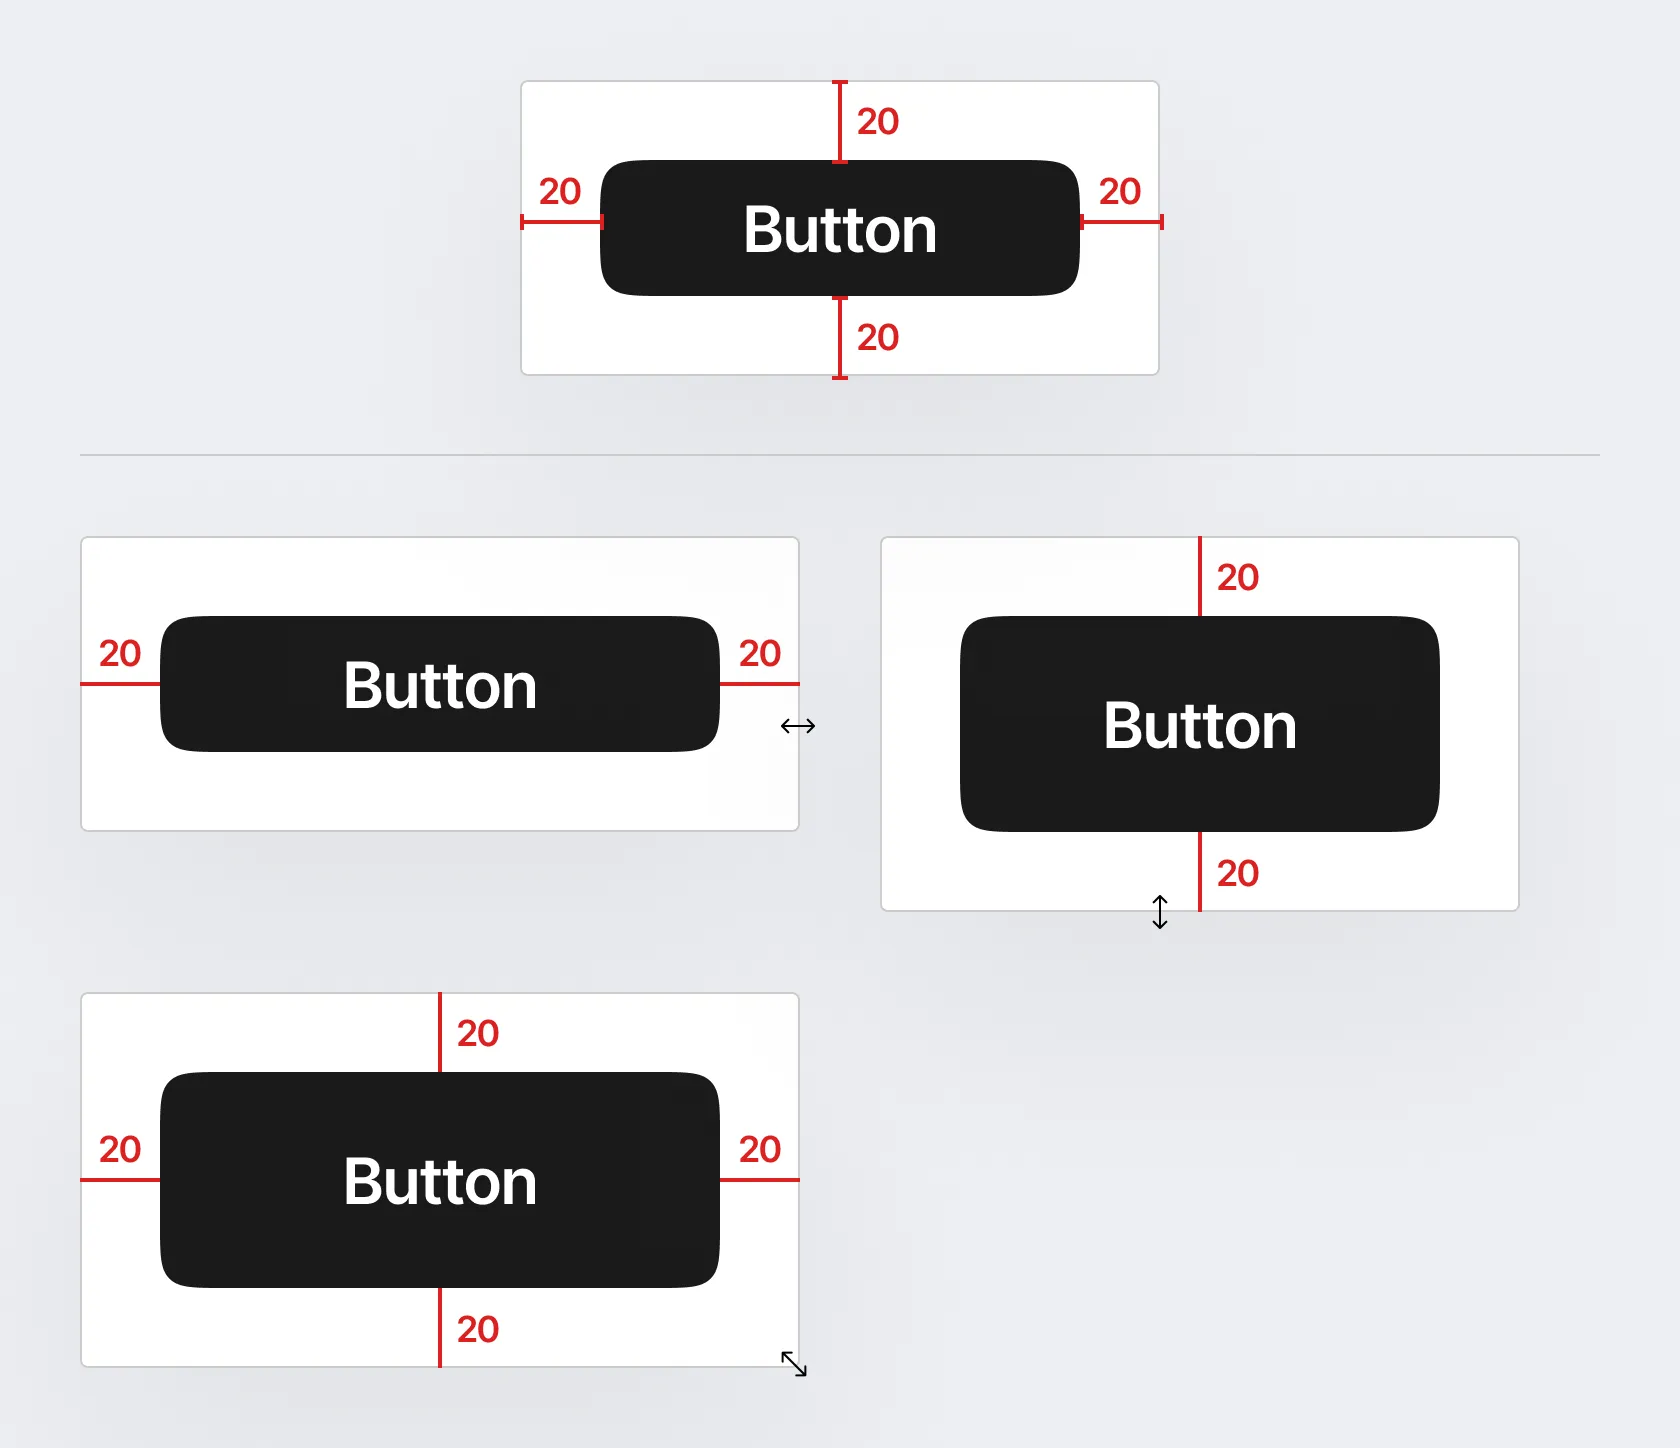Select the left "20" label in the top card
This screenshot has height=1448, width=1680.
pyautogui.click(x=560, y=191)
